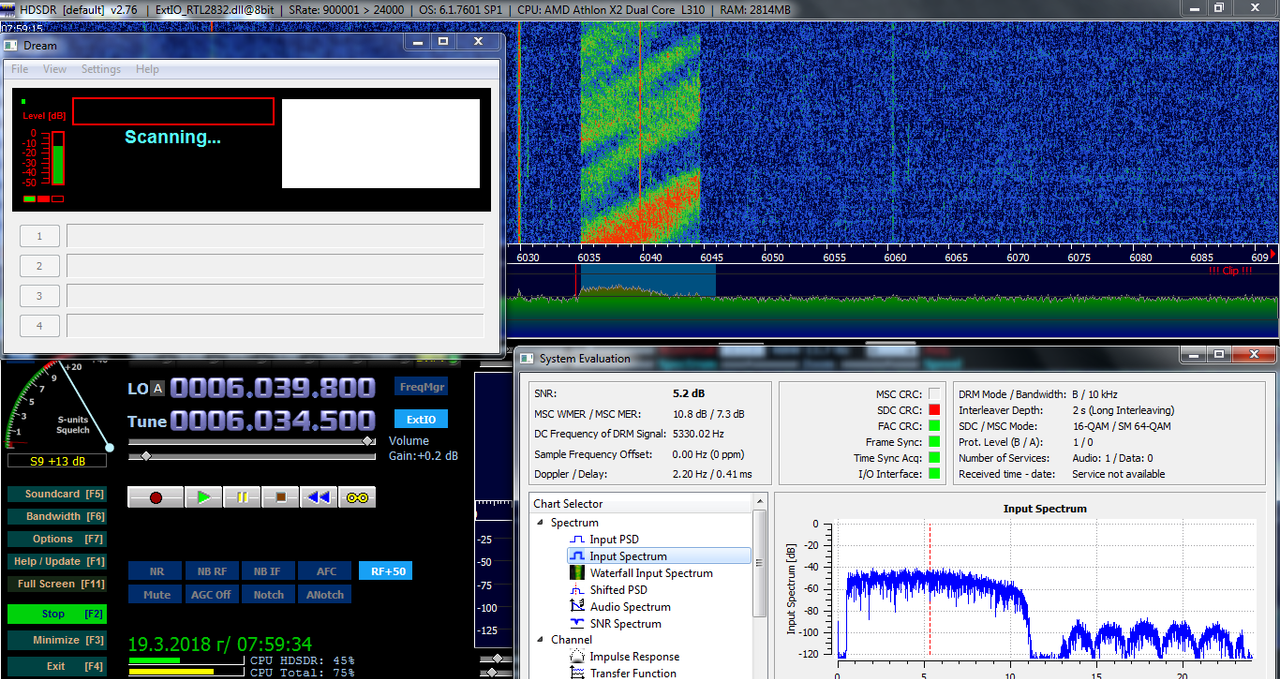Select the Waterfall Input Spectrum chart icon
This screenshot has width=1280, height=679.
tap(577, 573)
